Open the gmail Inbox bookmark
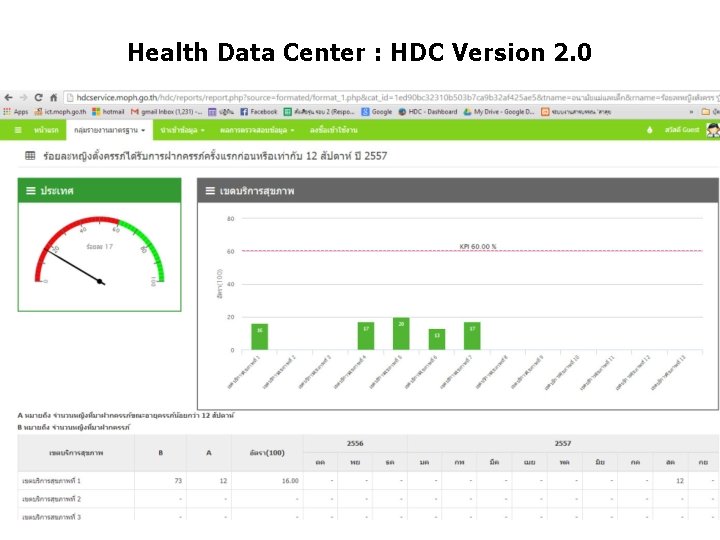The image size is (720, 540). (166, 112)
